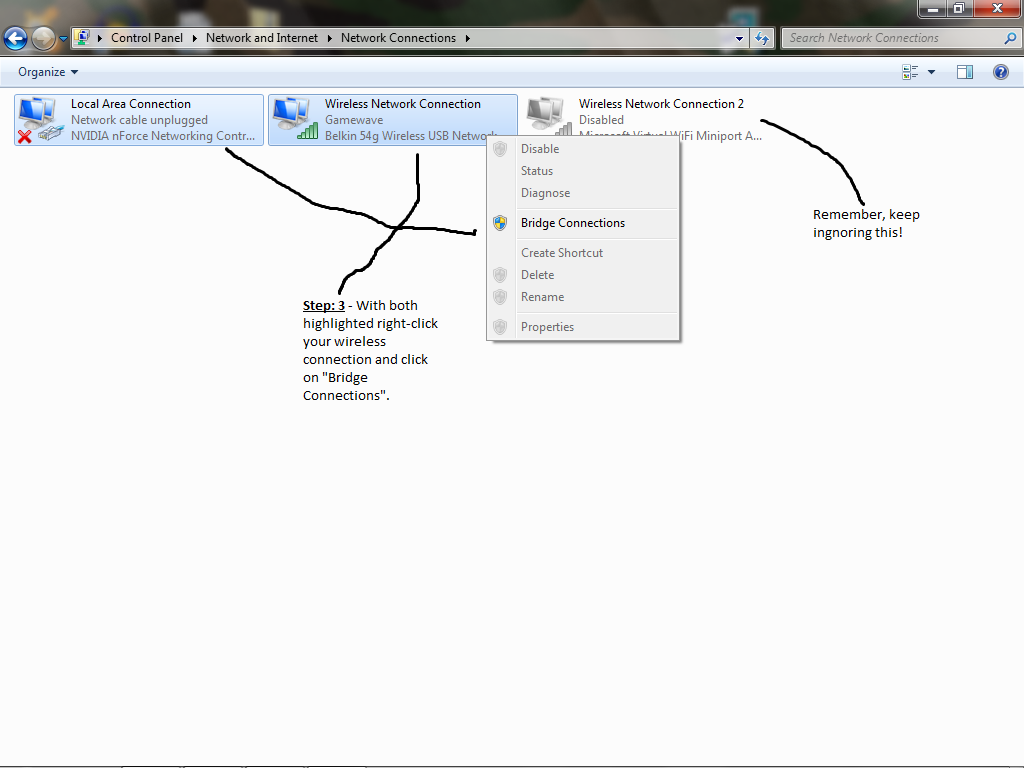Click the Forward navigation arrow
The height and width of the screenshot is (768, 1024).
43,39
